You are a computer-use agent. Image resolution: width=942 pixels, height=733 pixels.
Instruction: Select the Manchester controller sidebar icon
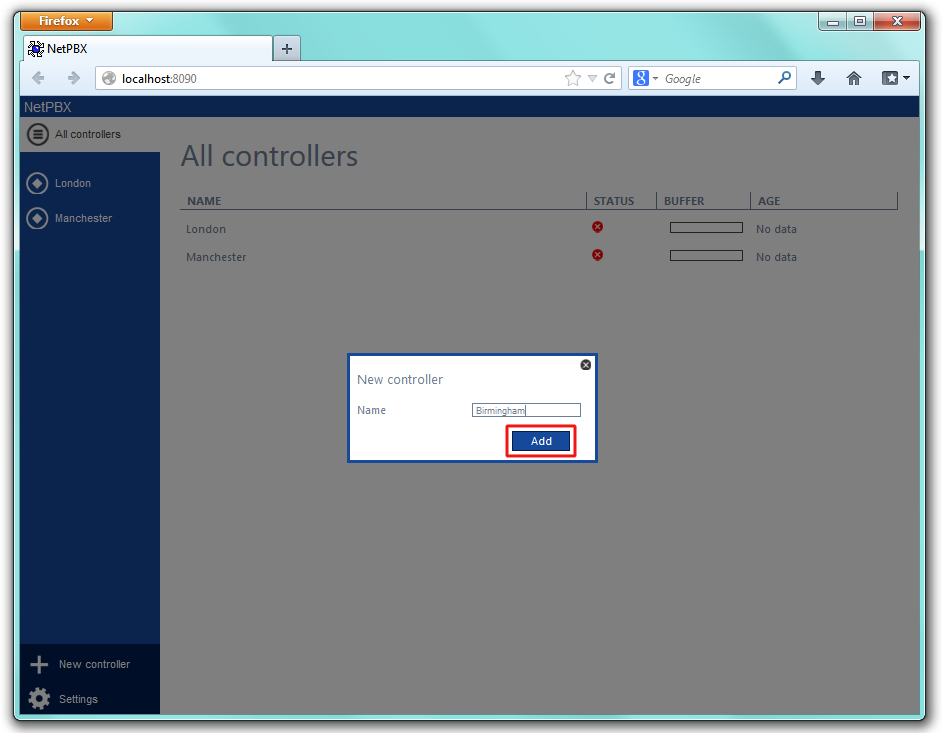37,218
